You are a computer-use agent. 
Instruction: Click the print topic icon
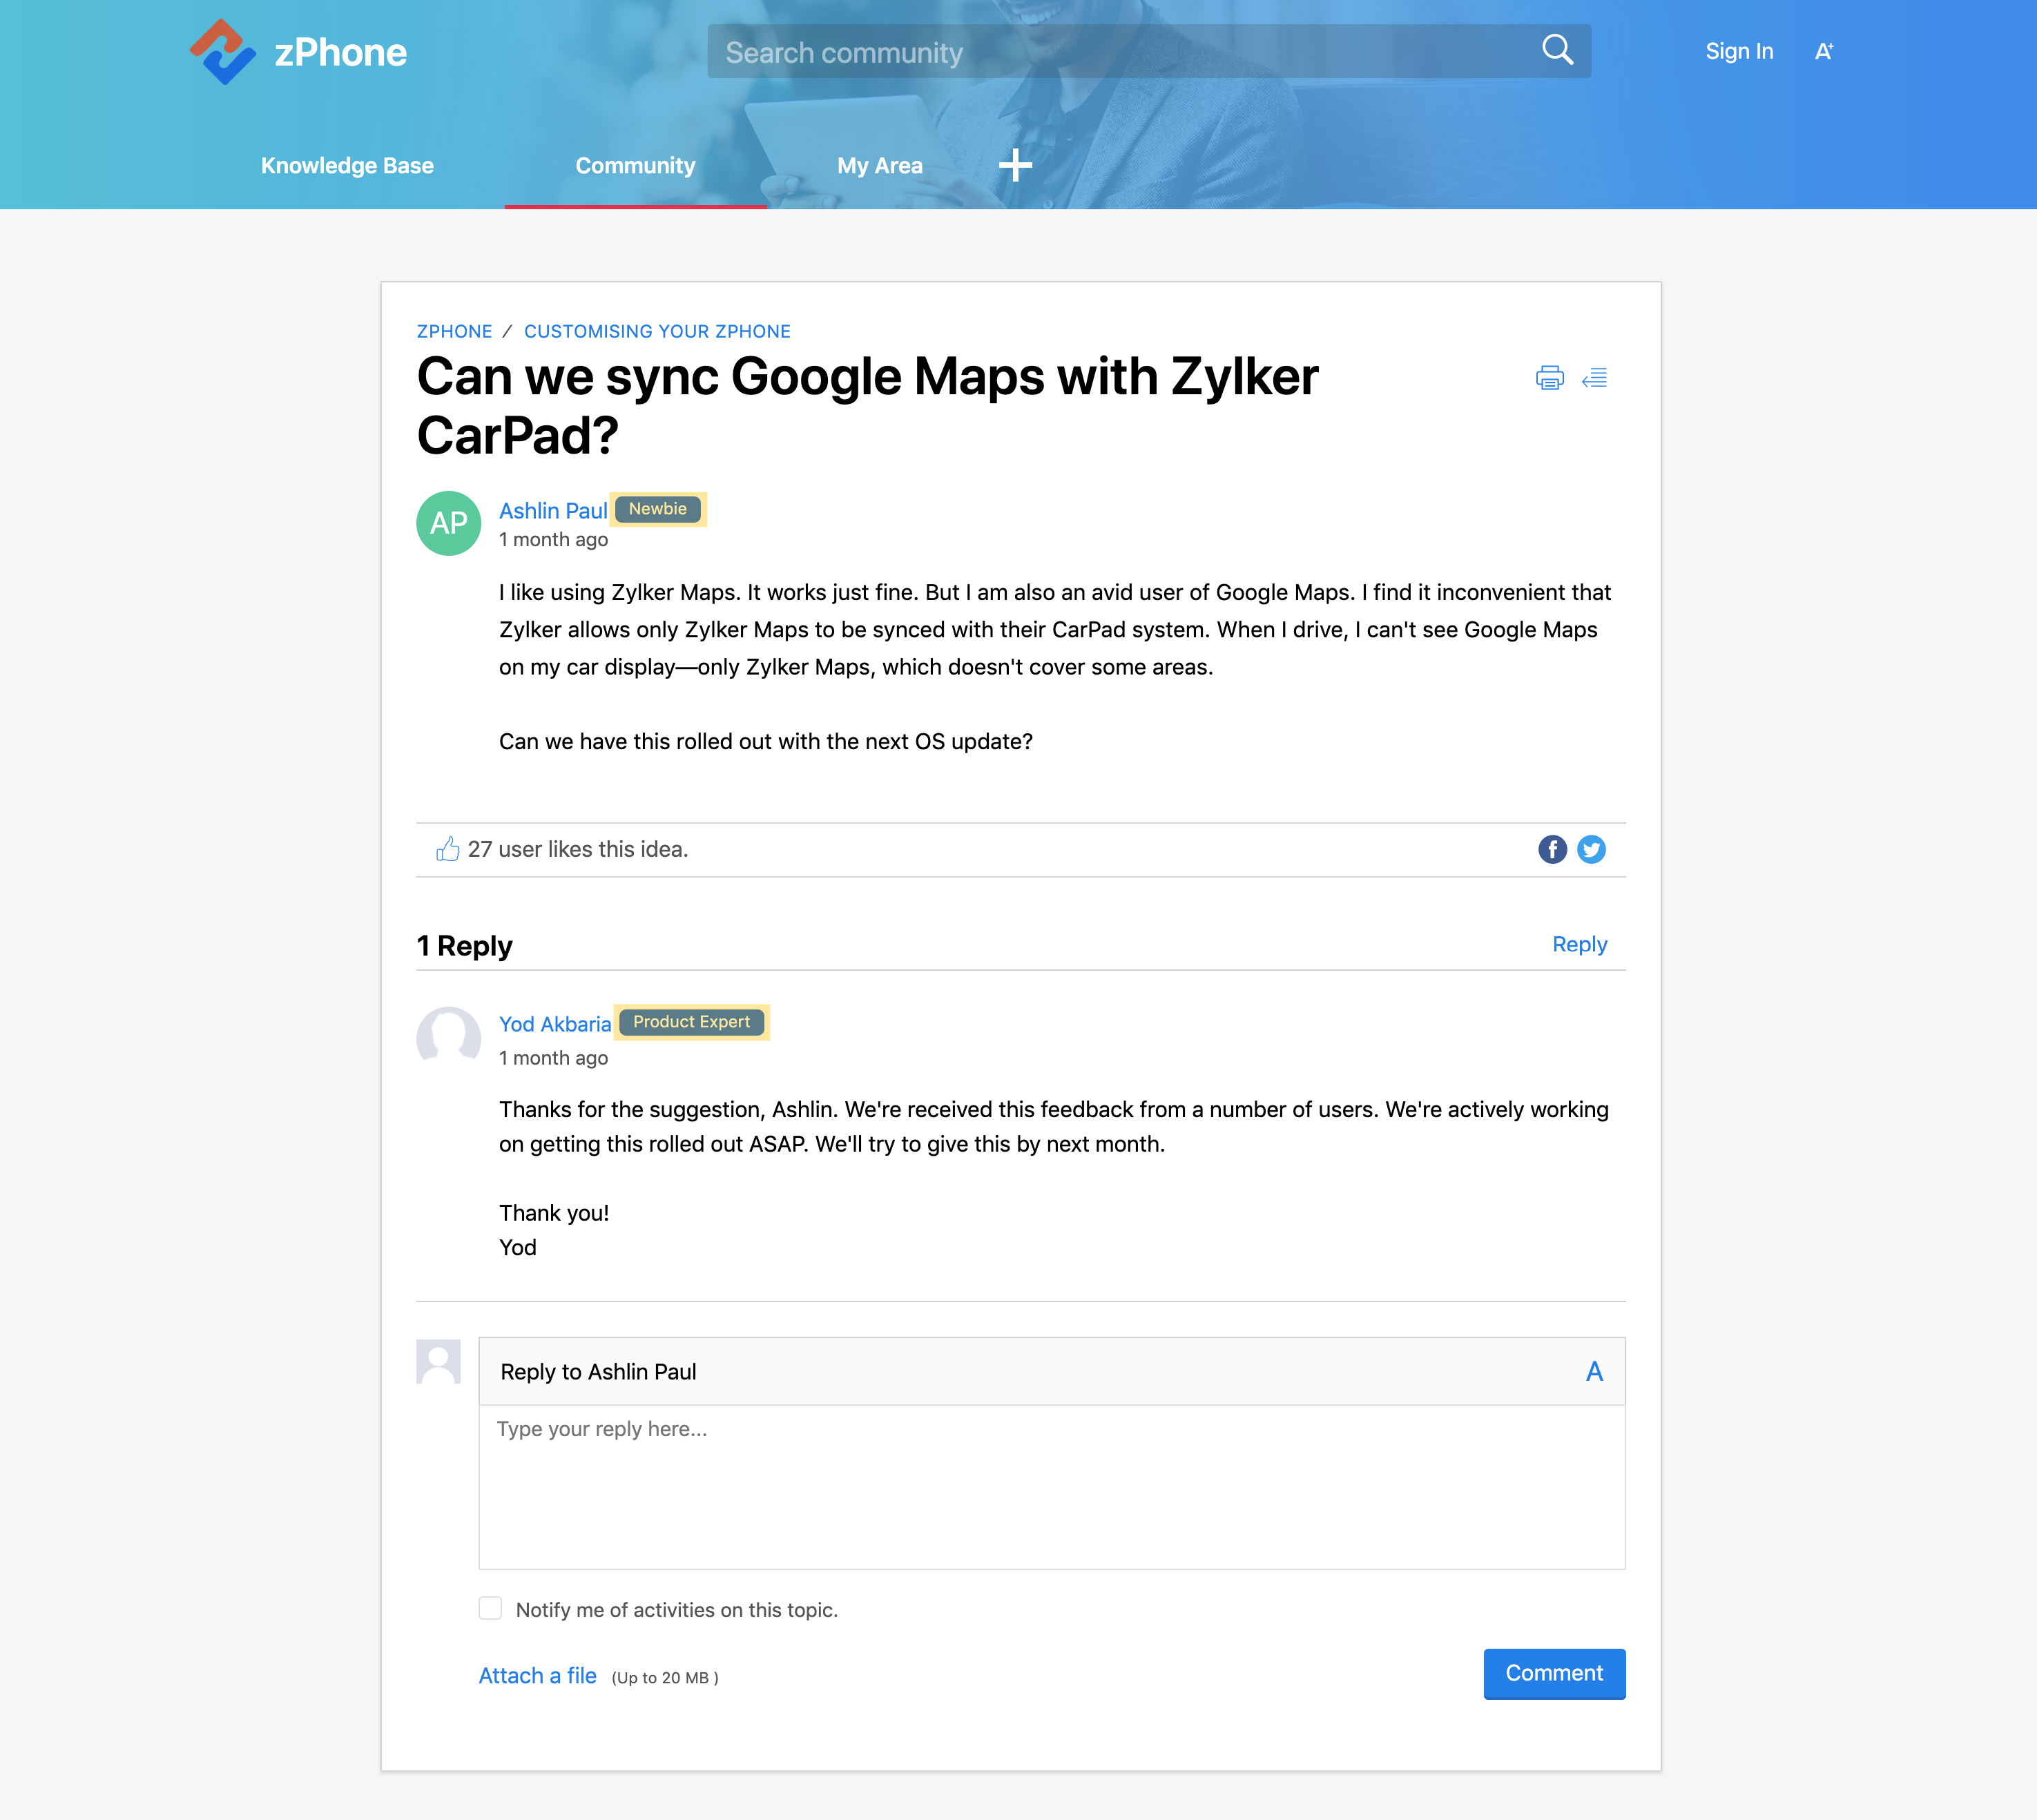[1549, 378]
